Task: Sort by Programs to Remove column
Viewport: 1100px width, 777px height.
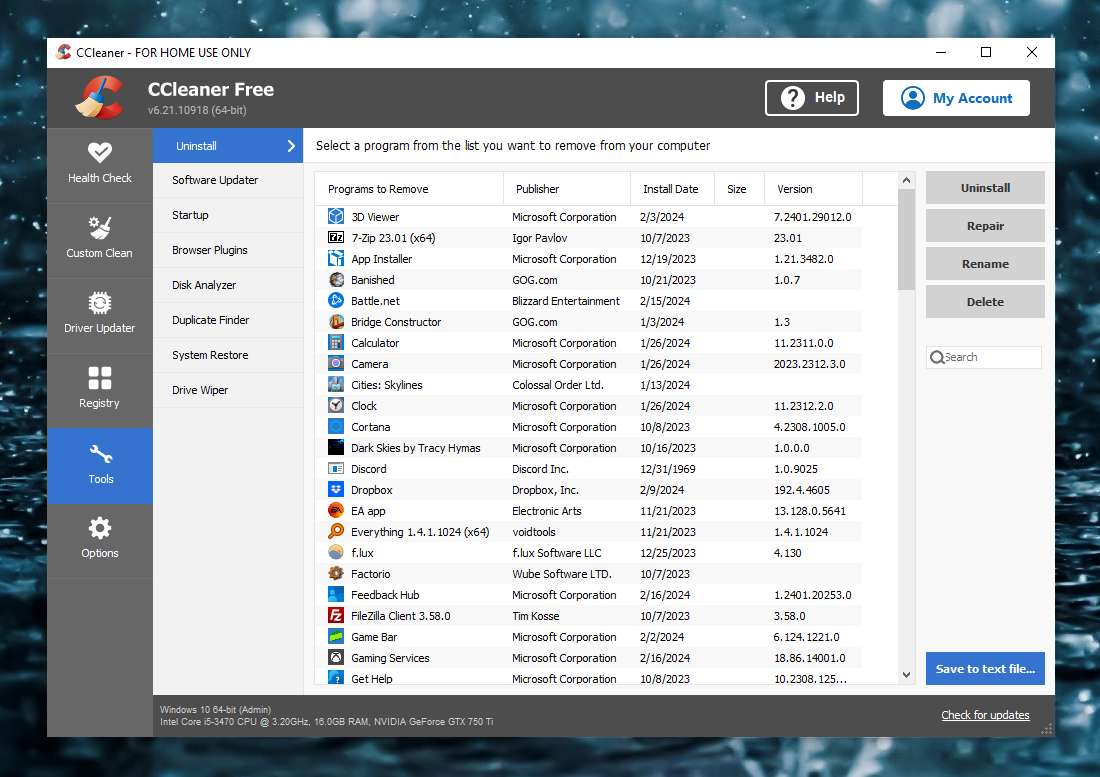Action: (x=410, y=189)
